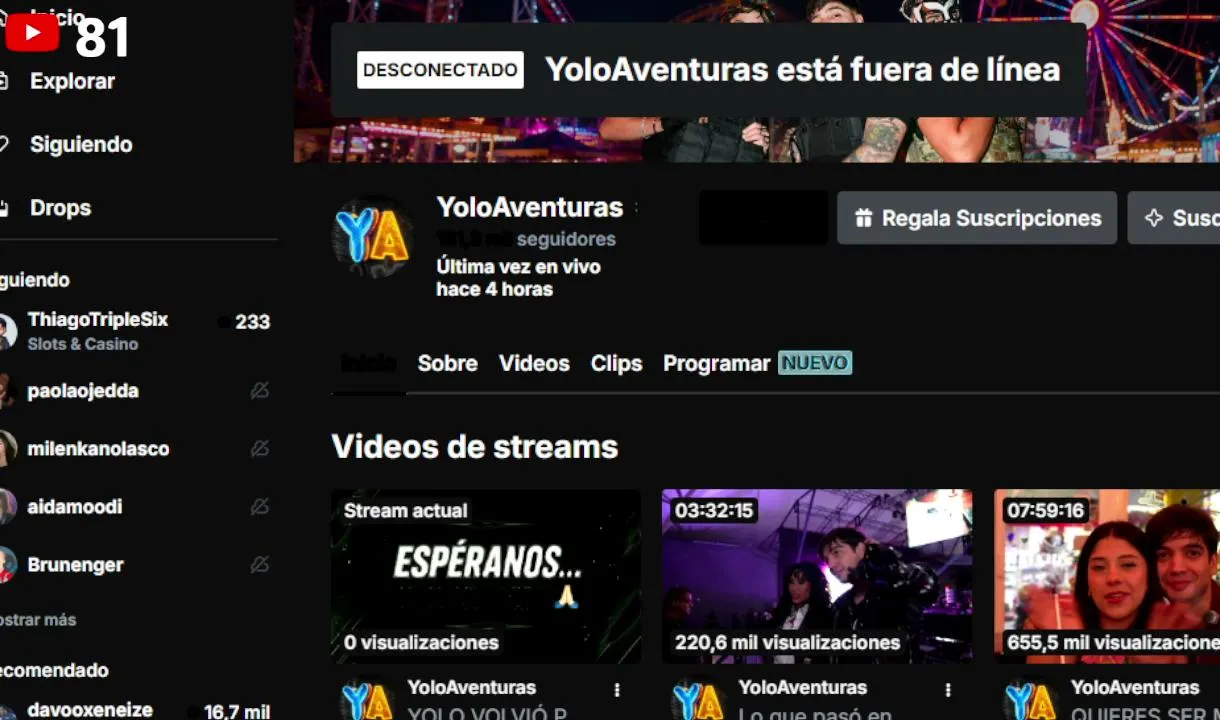The image size is (1220, 720).
Task: Open the 07:59:16 video thumbnail
Action: click(1107, 576)
